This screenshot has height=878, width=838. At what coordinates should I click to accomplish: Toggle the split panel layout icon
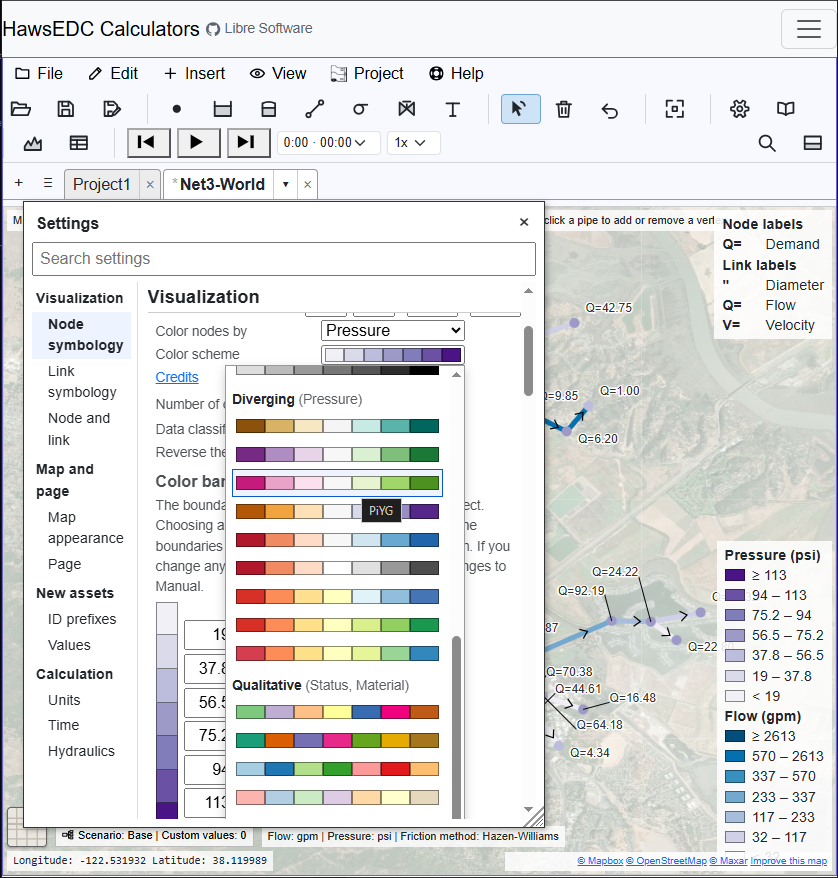(x=812, y=143)
